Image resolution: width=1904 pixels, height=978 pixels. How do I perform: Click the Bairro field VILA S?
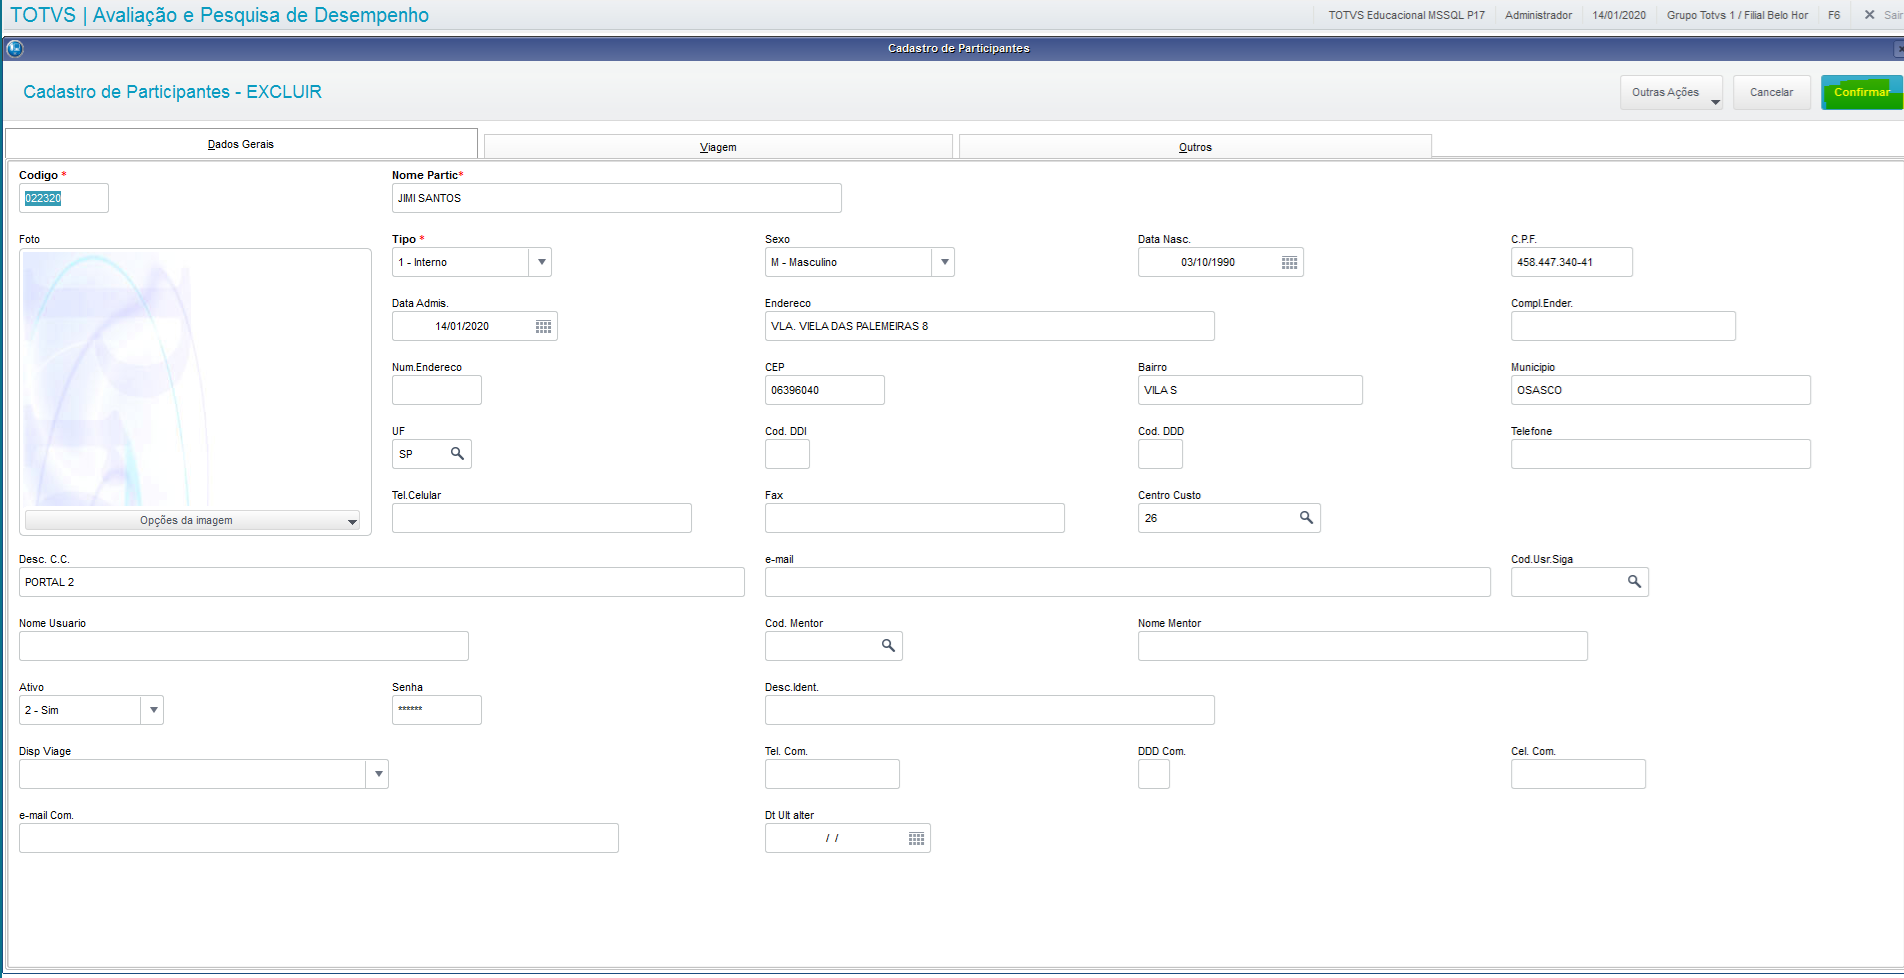click(1250, 390)
